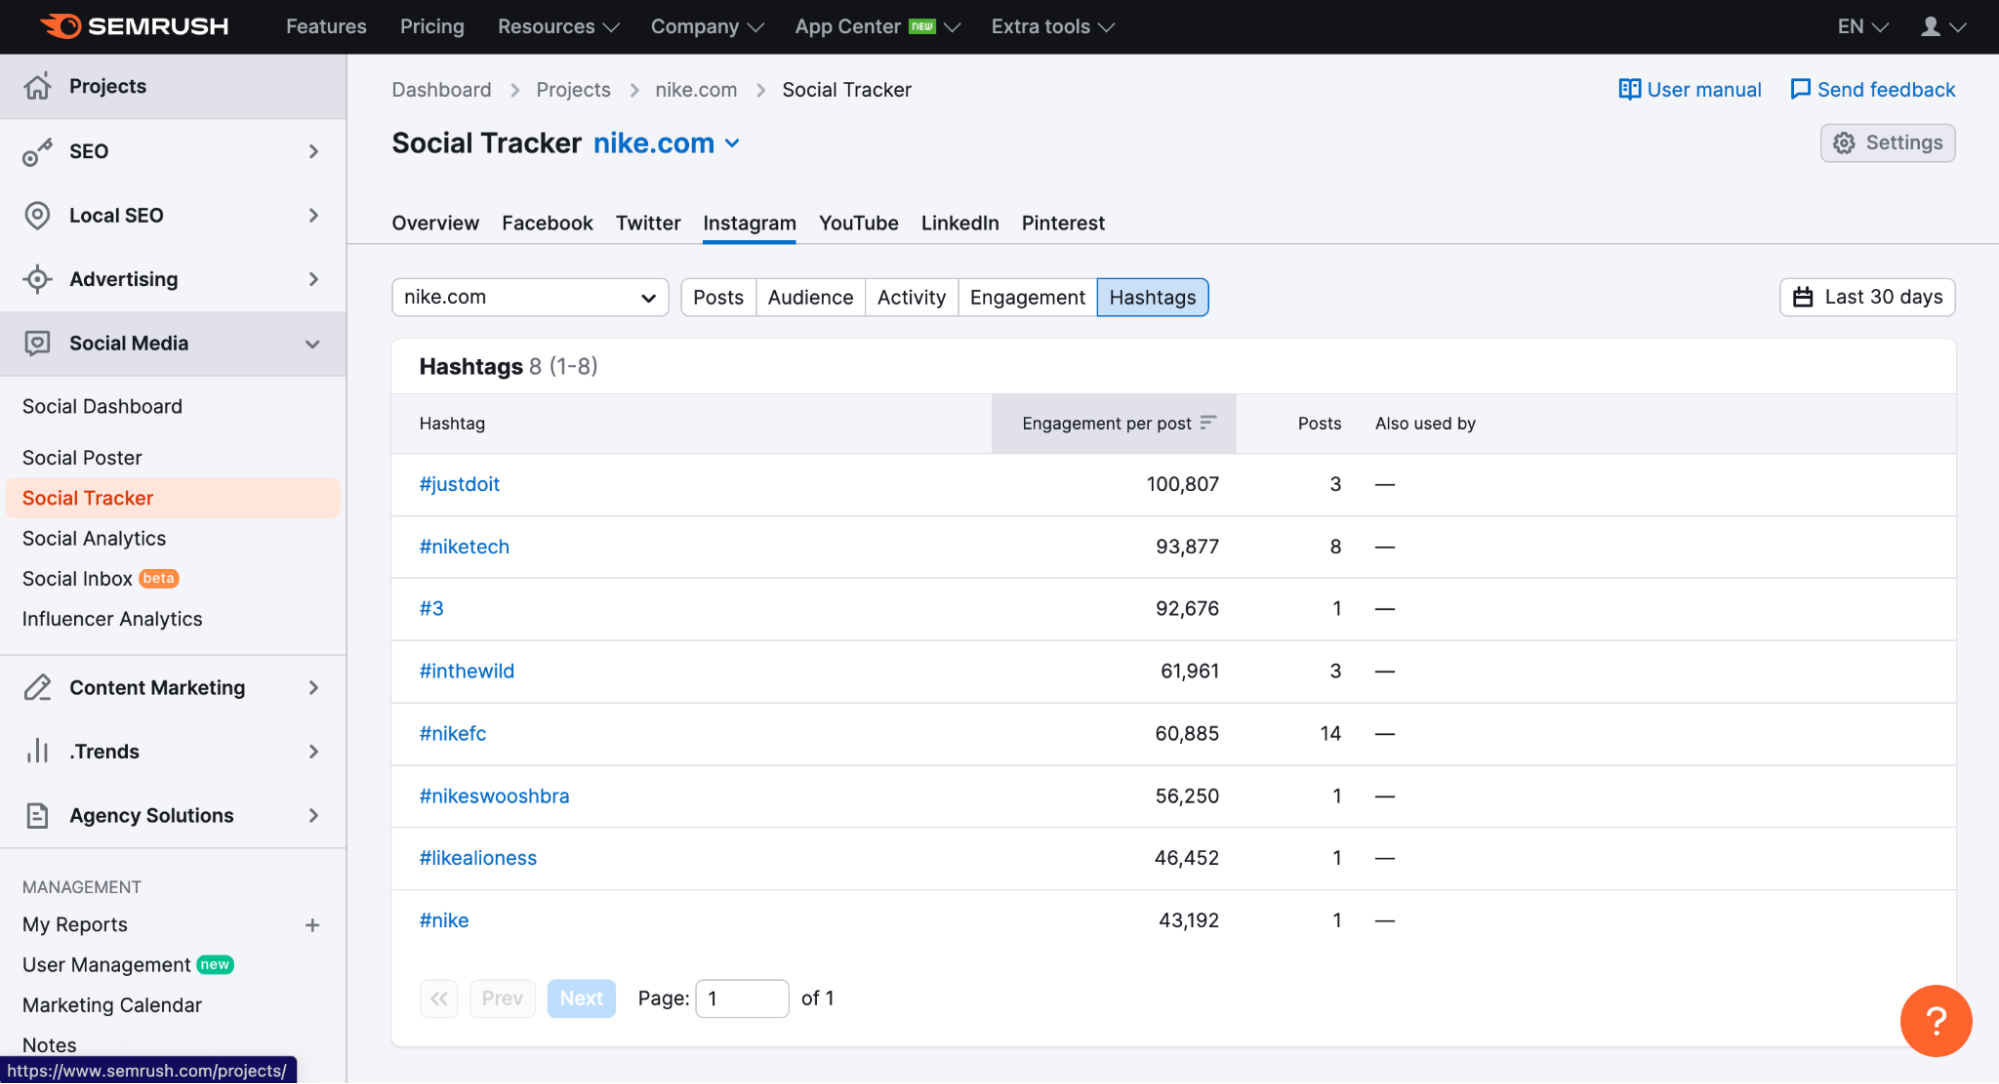Expand the Advertising sidebar section
The image size is (1999, 1084).
[x=313, y=279]
